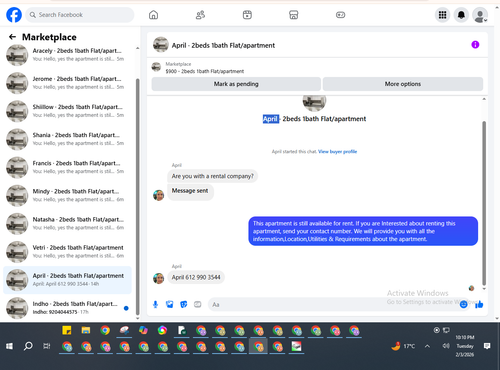Screen dimensions: 500x370
Task: Show hidden tray icons chevron
Action: pos(427,346)
